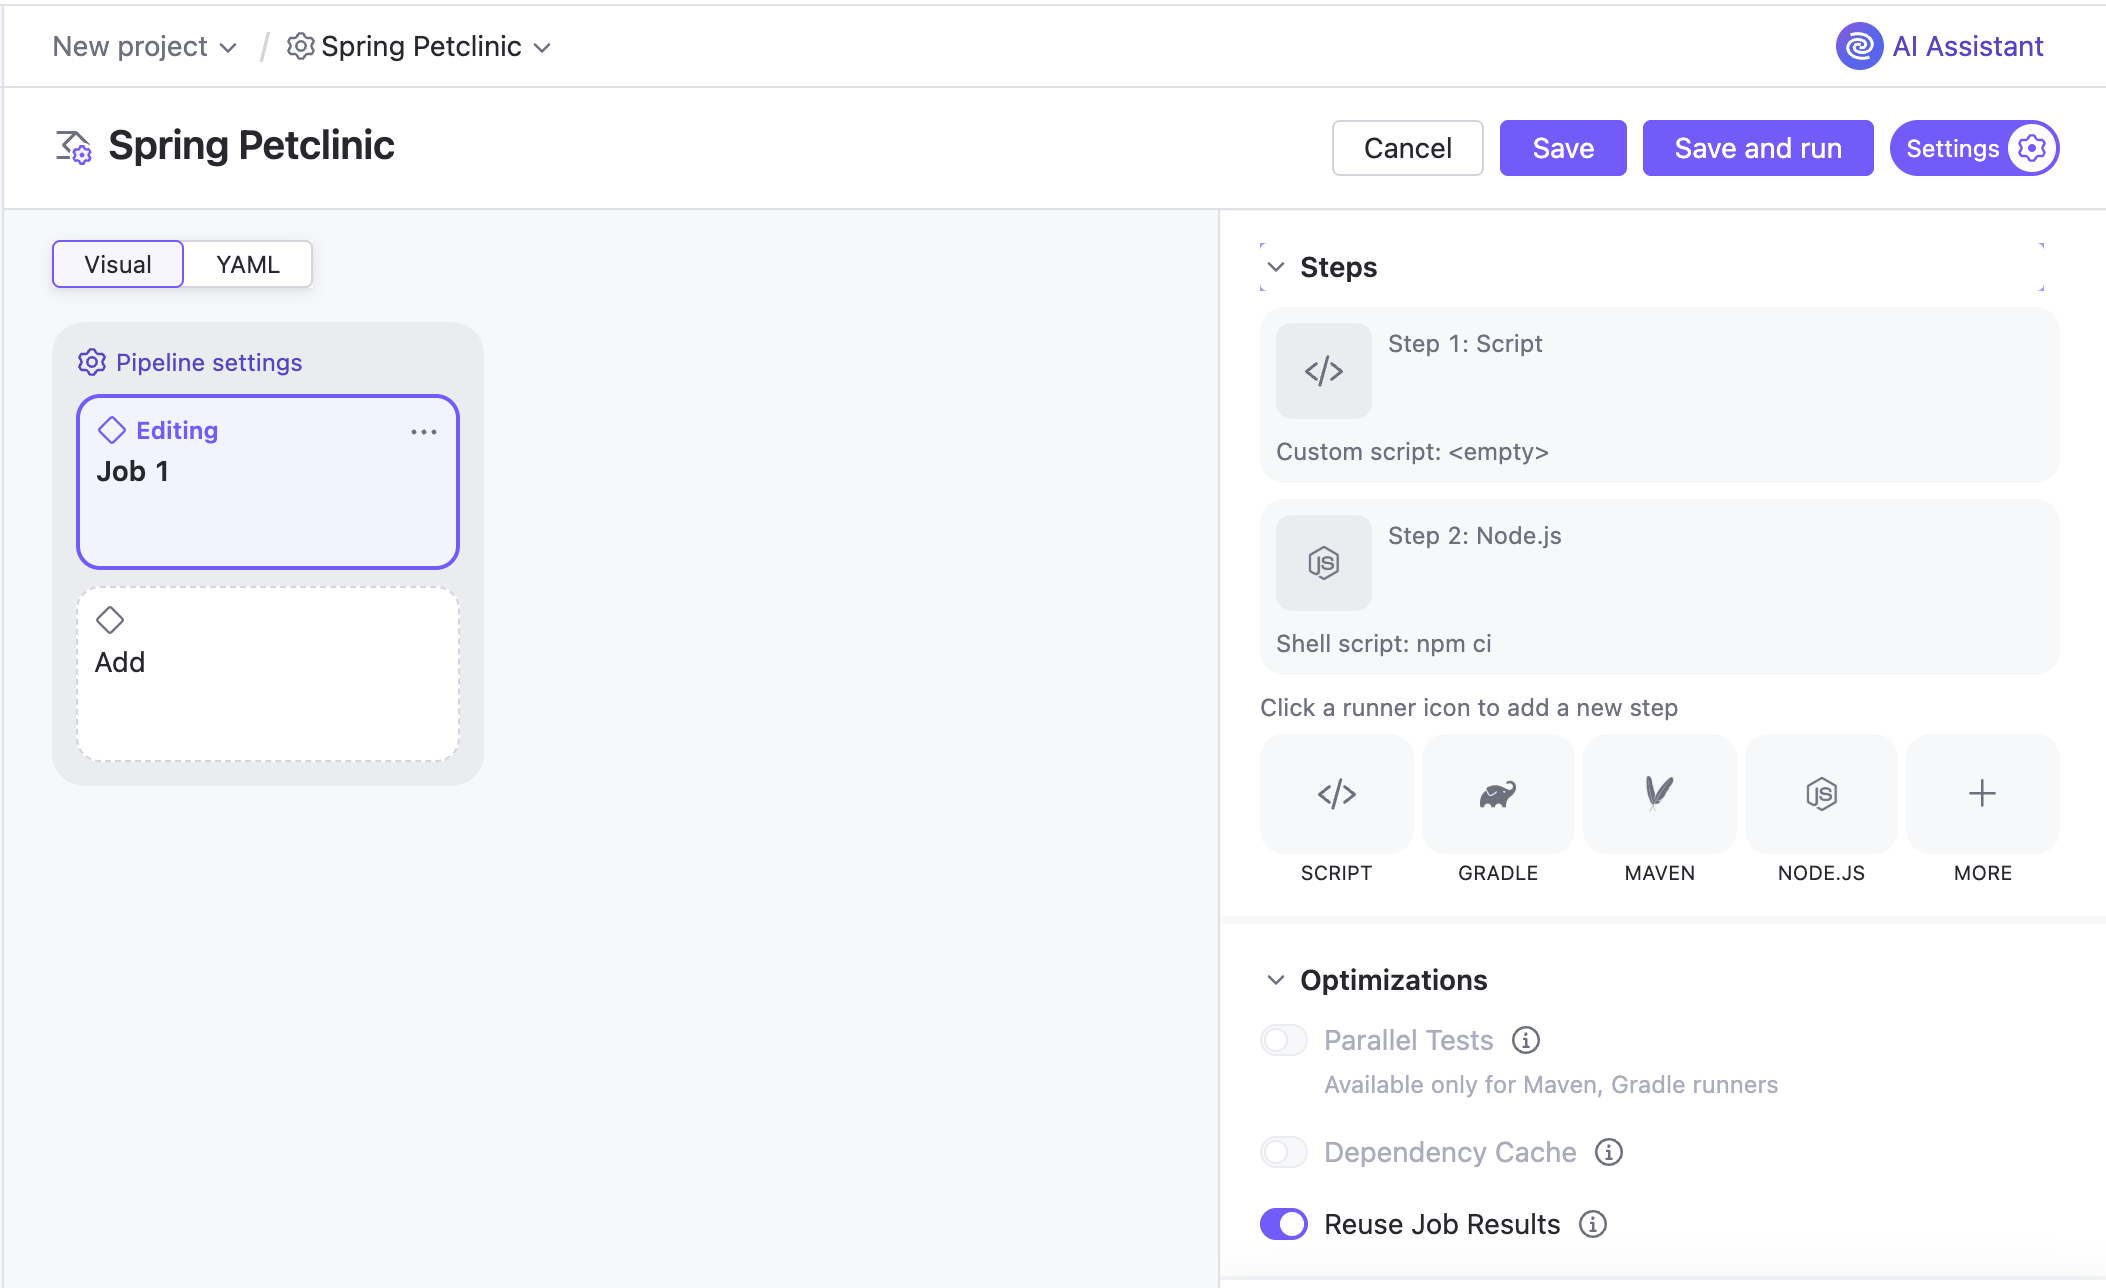Add a Script runner step
The image size is (2106, 1288).
tap(1336, 794)
